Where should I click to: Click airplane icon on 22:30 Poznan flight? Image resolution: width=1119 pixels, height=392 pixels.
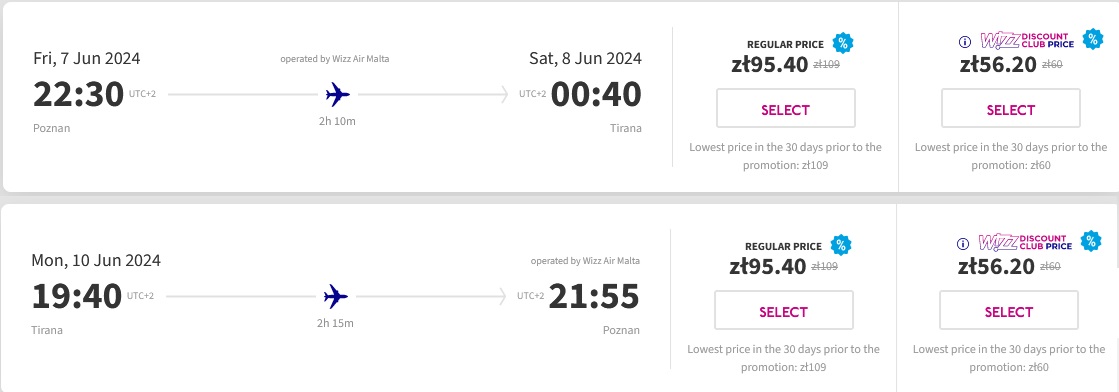[x=338, y=94]
